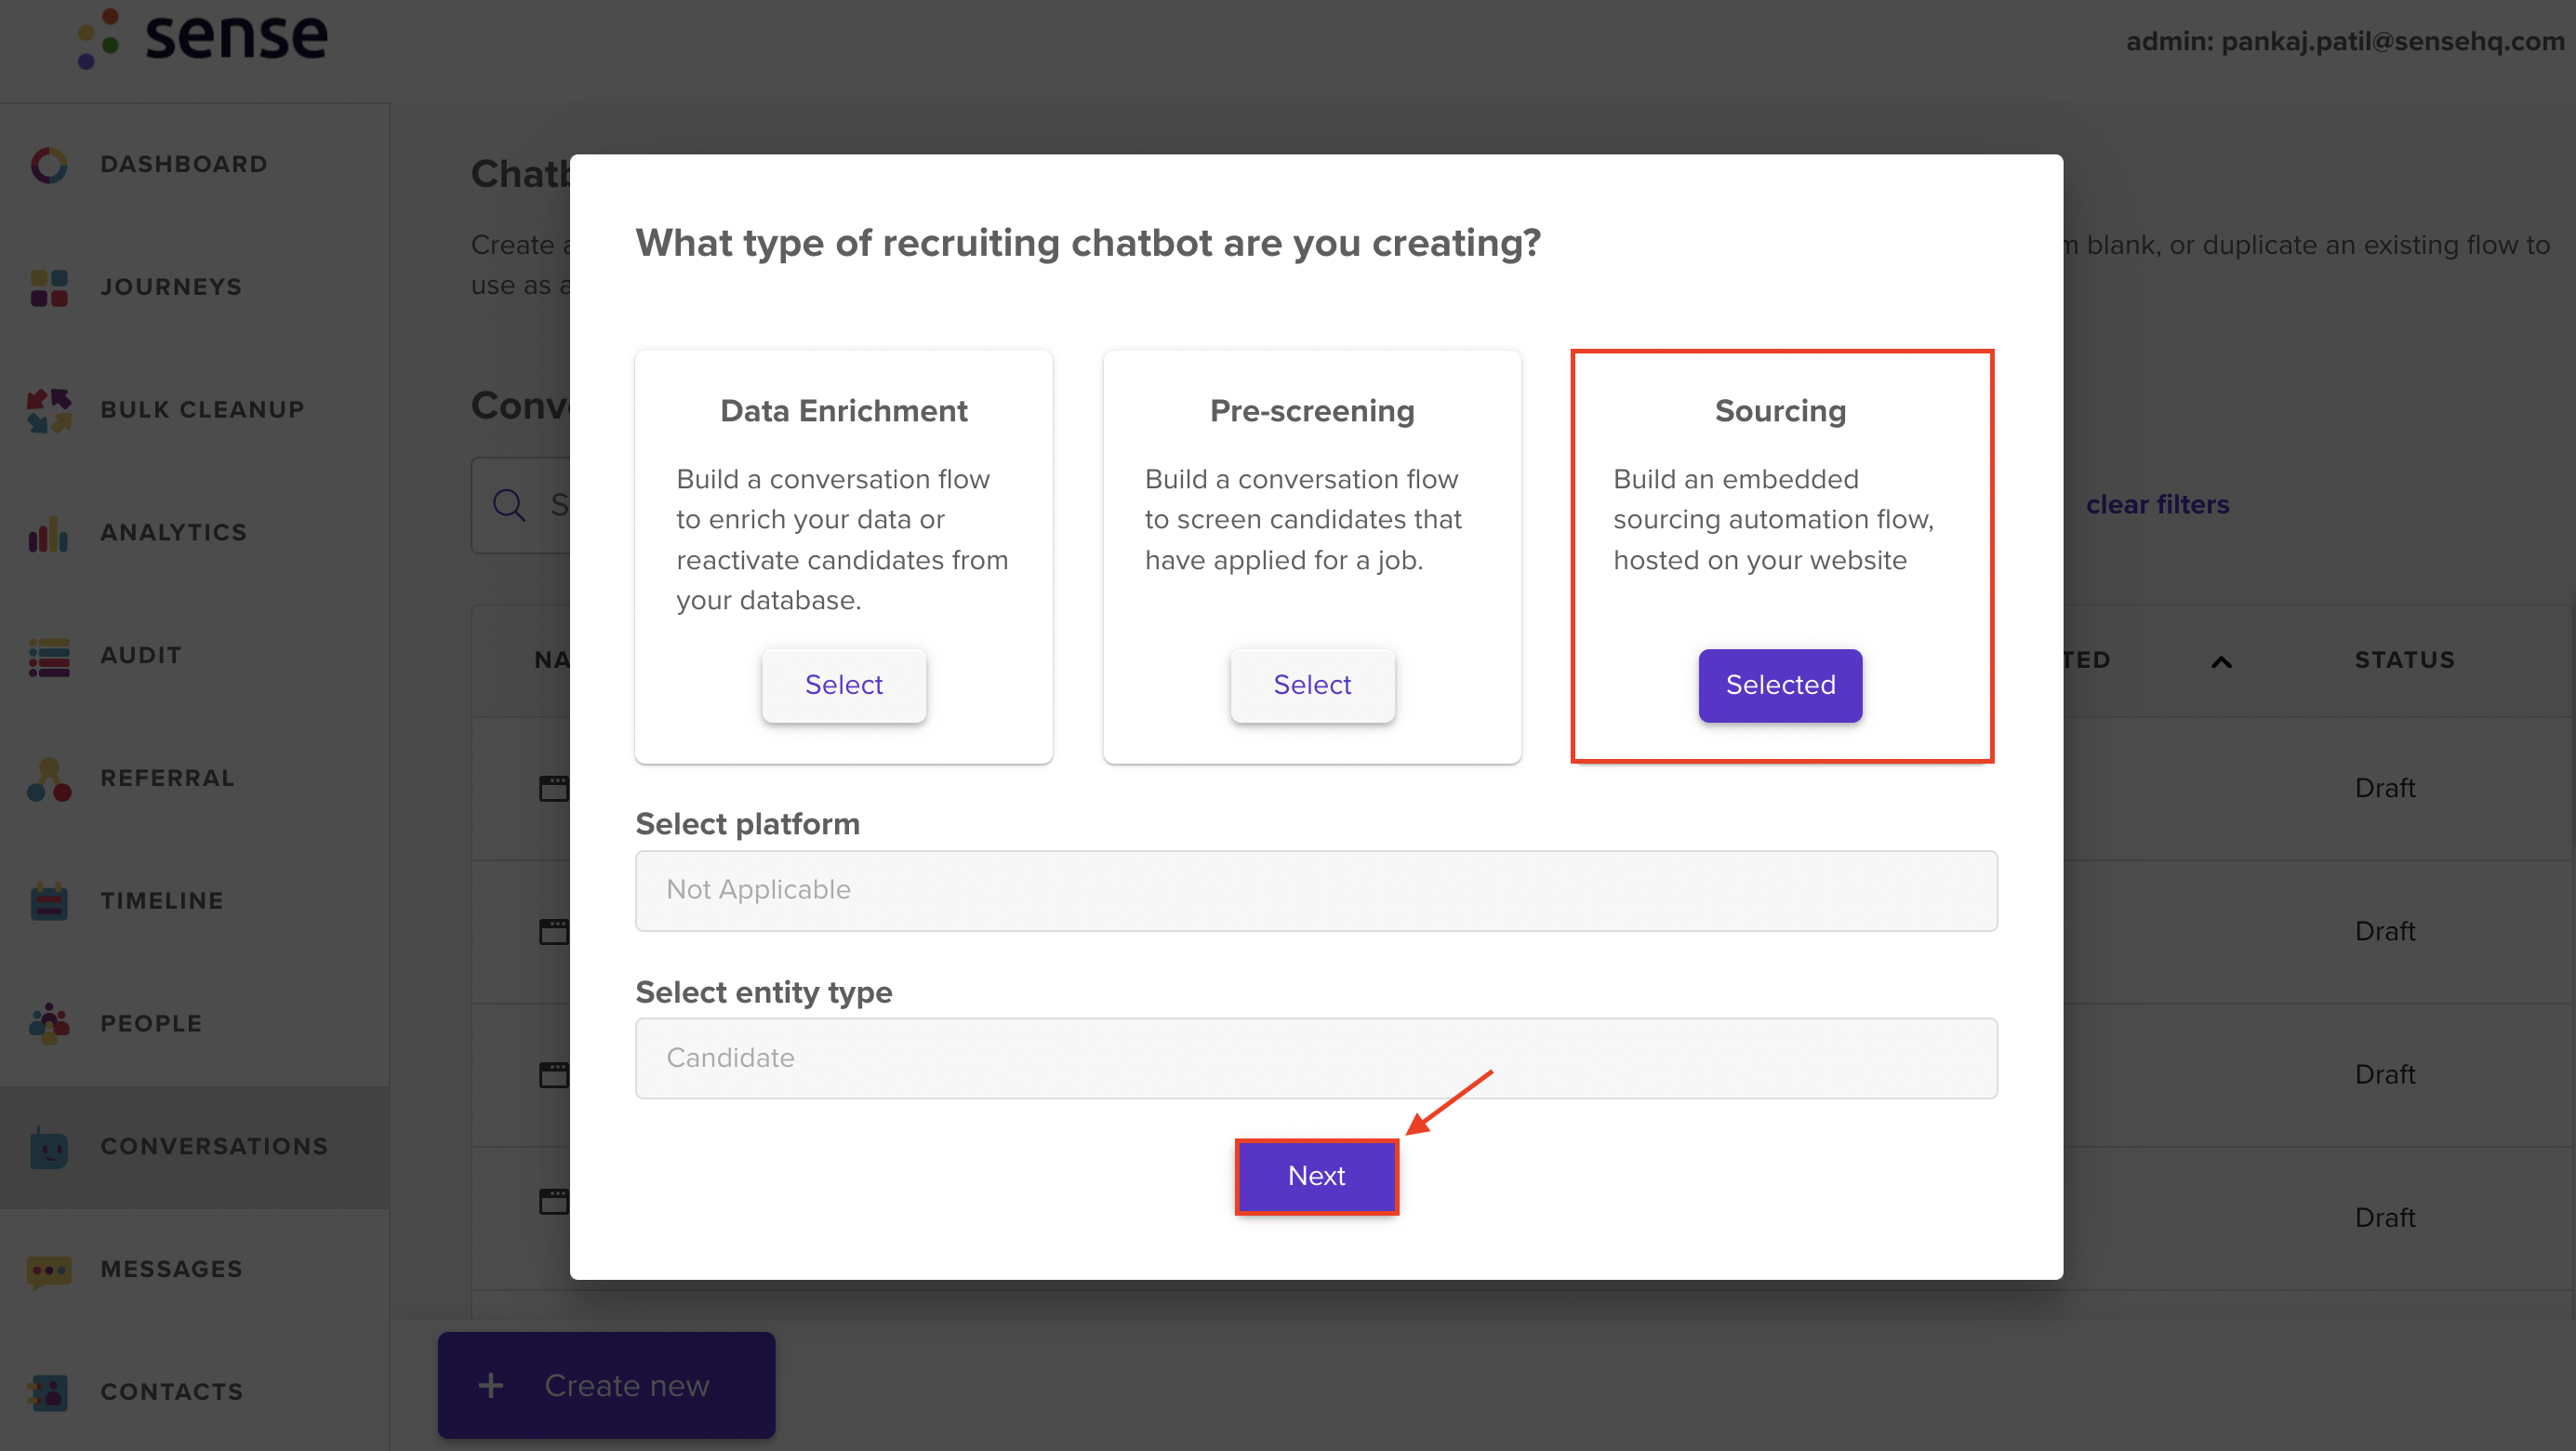Click the Select entity type label

tap(764, 992)
